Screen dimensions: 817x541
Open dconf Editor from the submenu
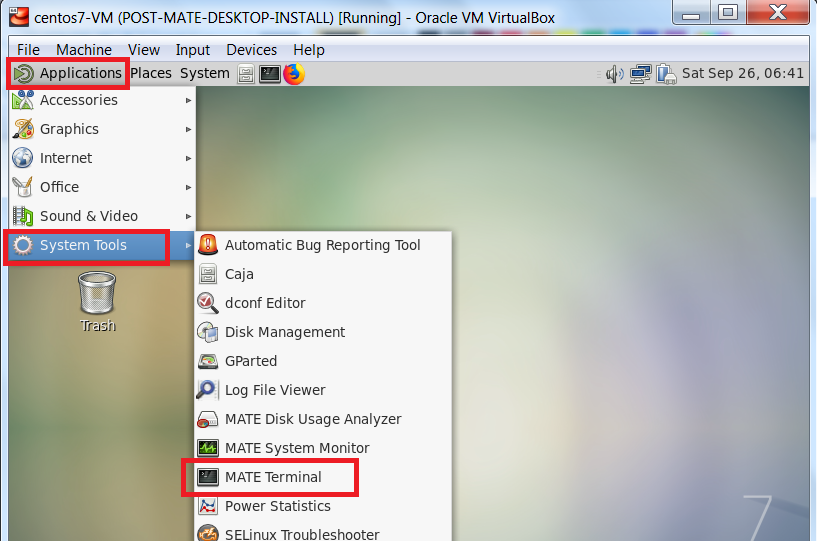pos(264,303)
